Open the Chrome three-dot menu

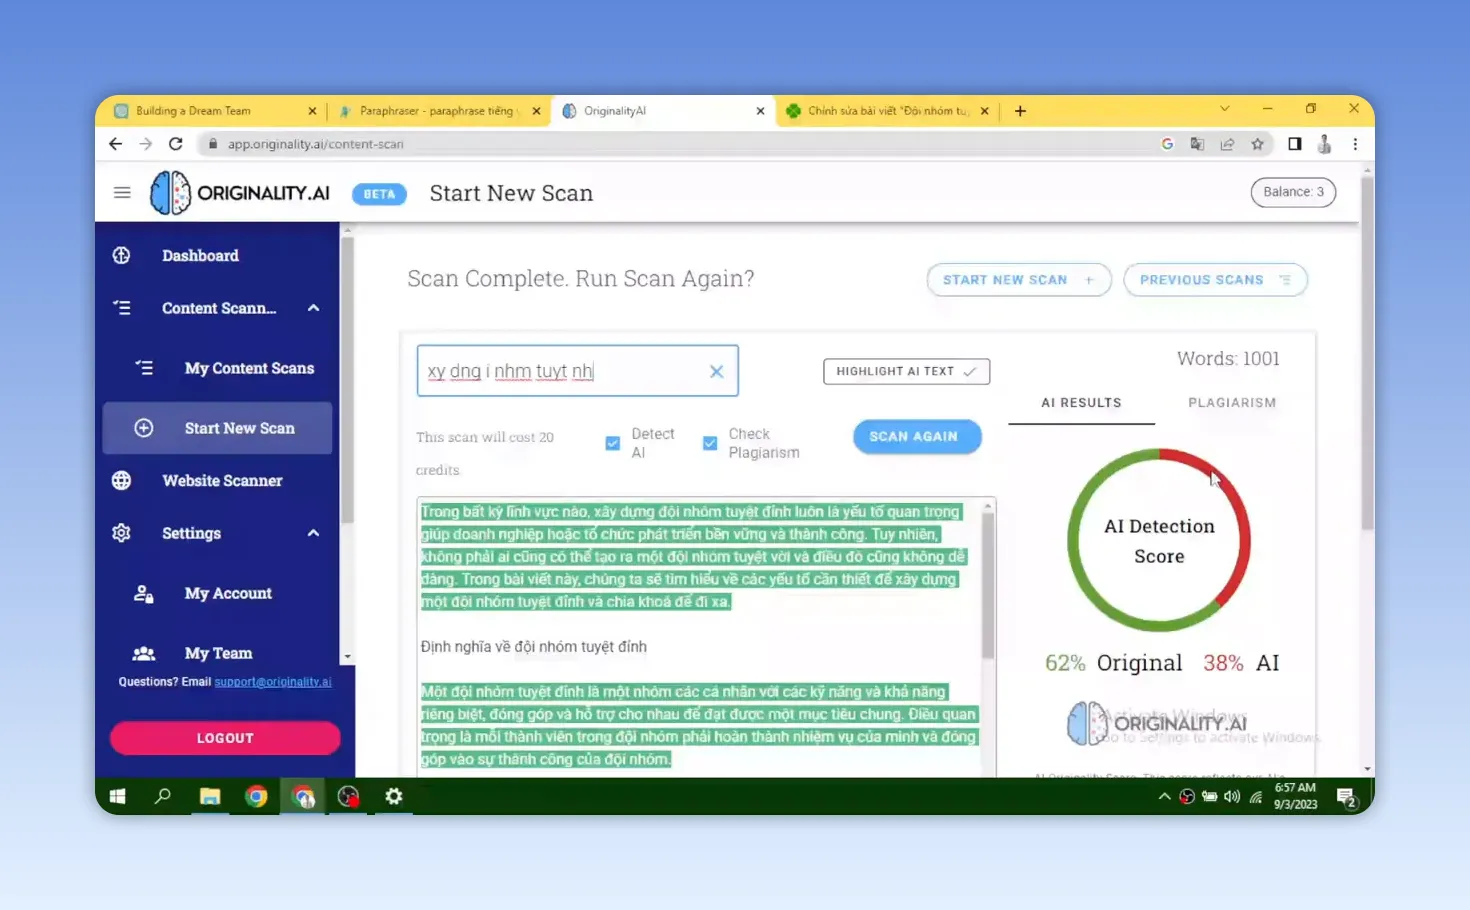pyautogui.click(x=1355, y=144)
